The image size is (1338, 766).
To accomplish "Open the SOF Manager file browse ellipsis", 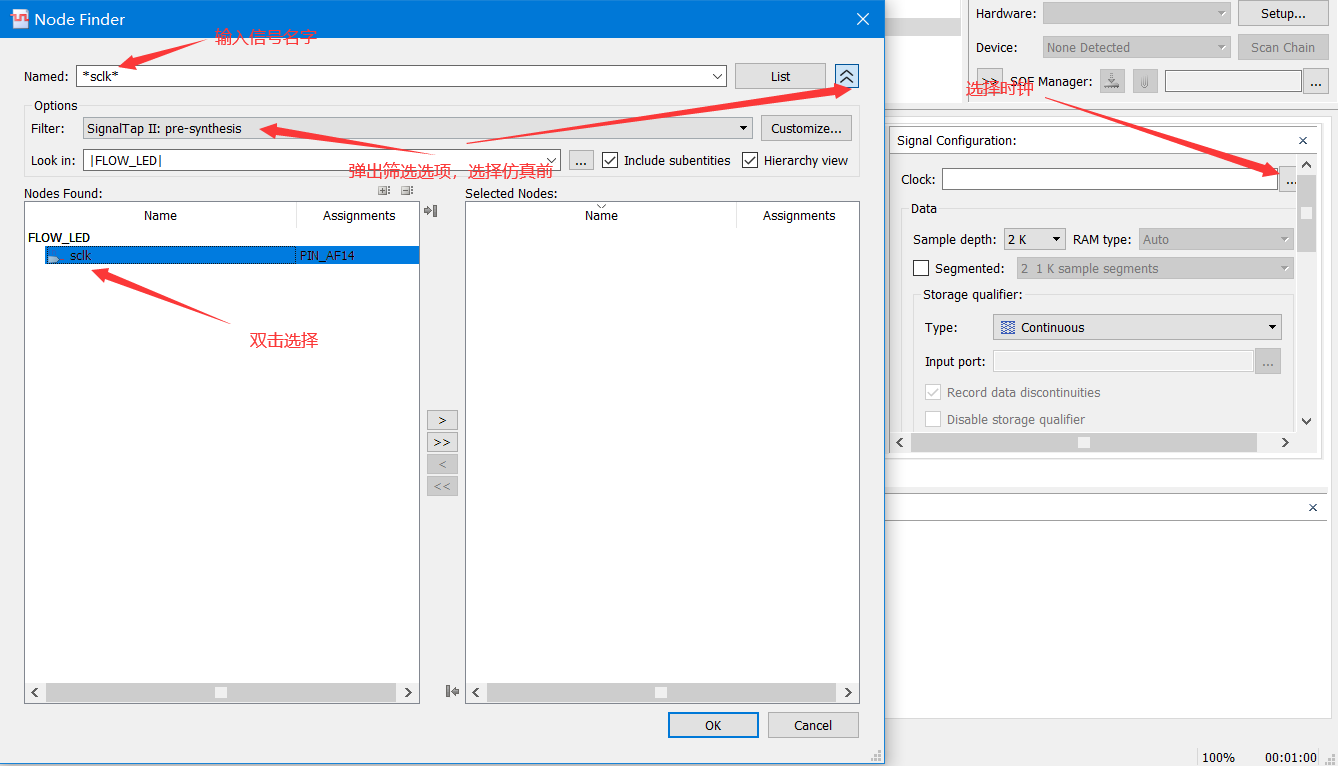I will tap(1317, 82).
